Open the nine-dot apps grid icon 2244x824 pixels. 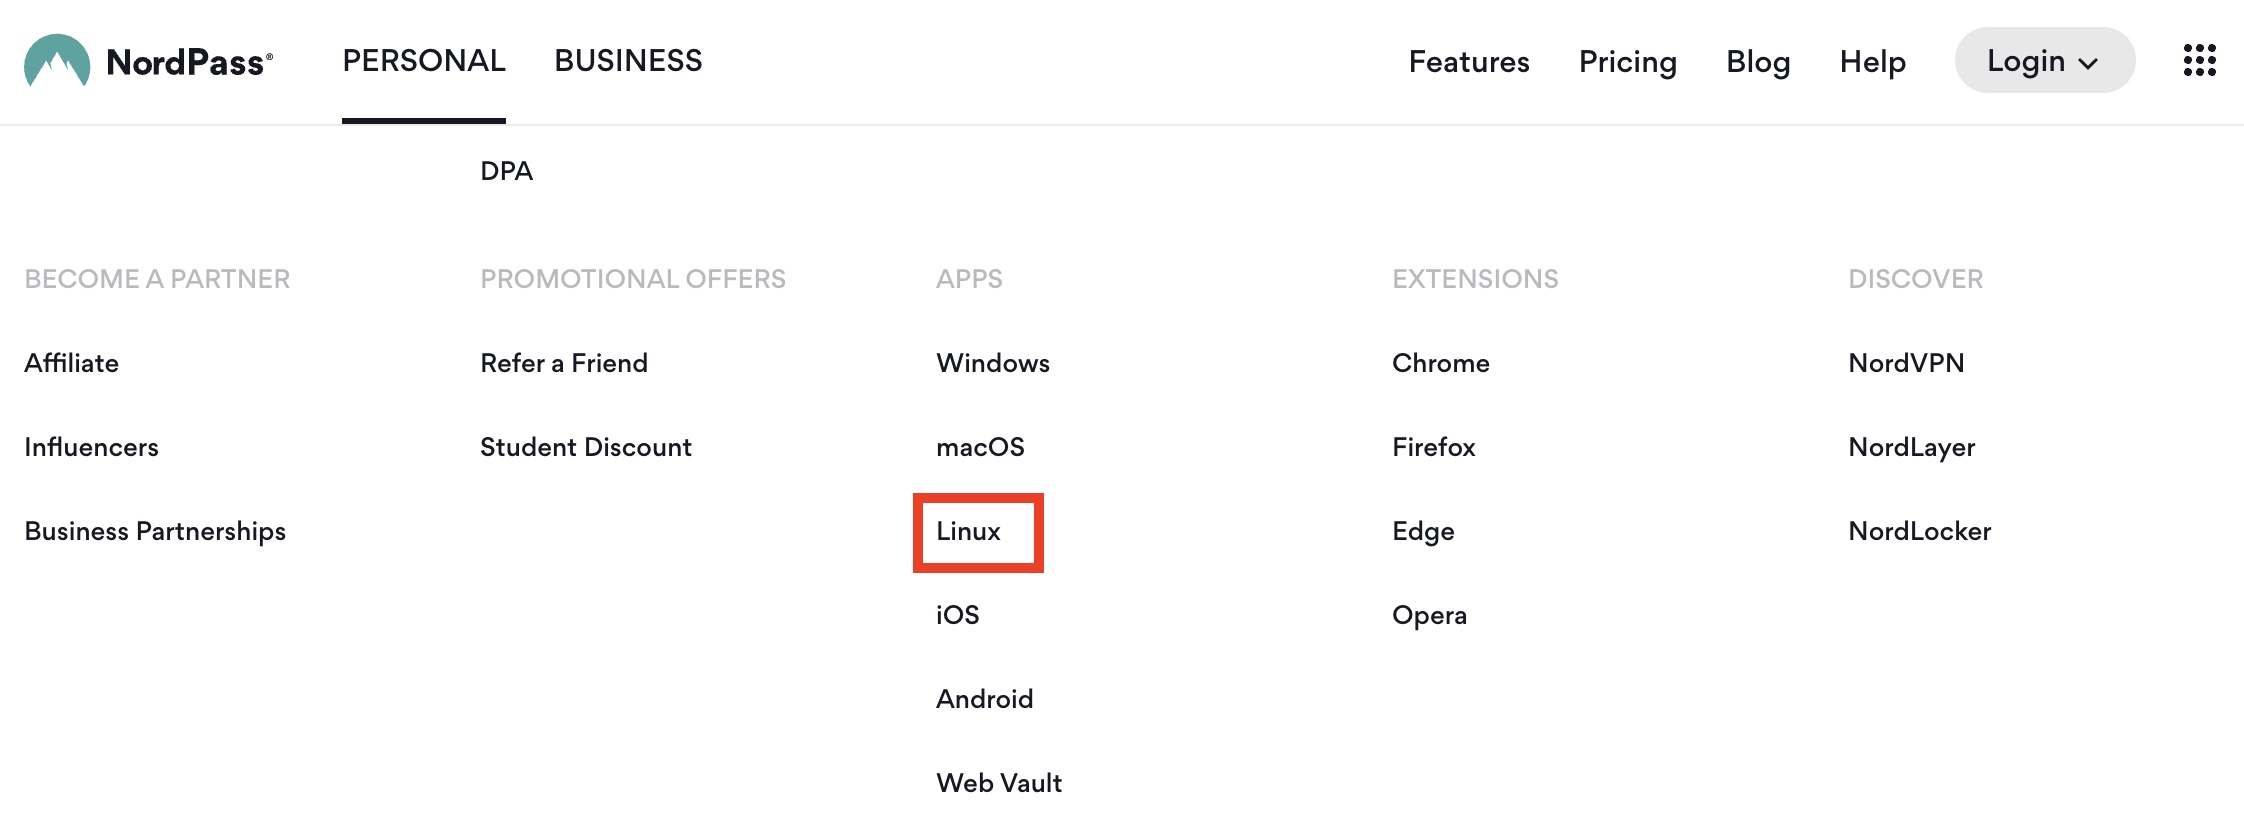(x=2199, y=60)
